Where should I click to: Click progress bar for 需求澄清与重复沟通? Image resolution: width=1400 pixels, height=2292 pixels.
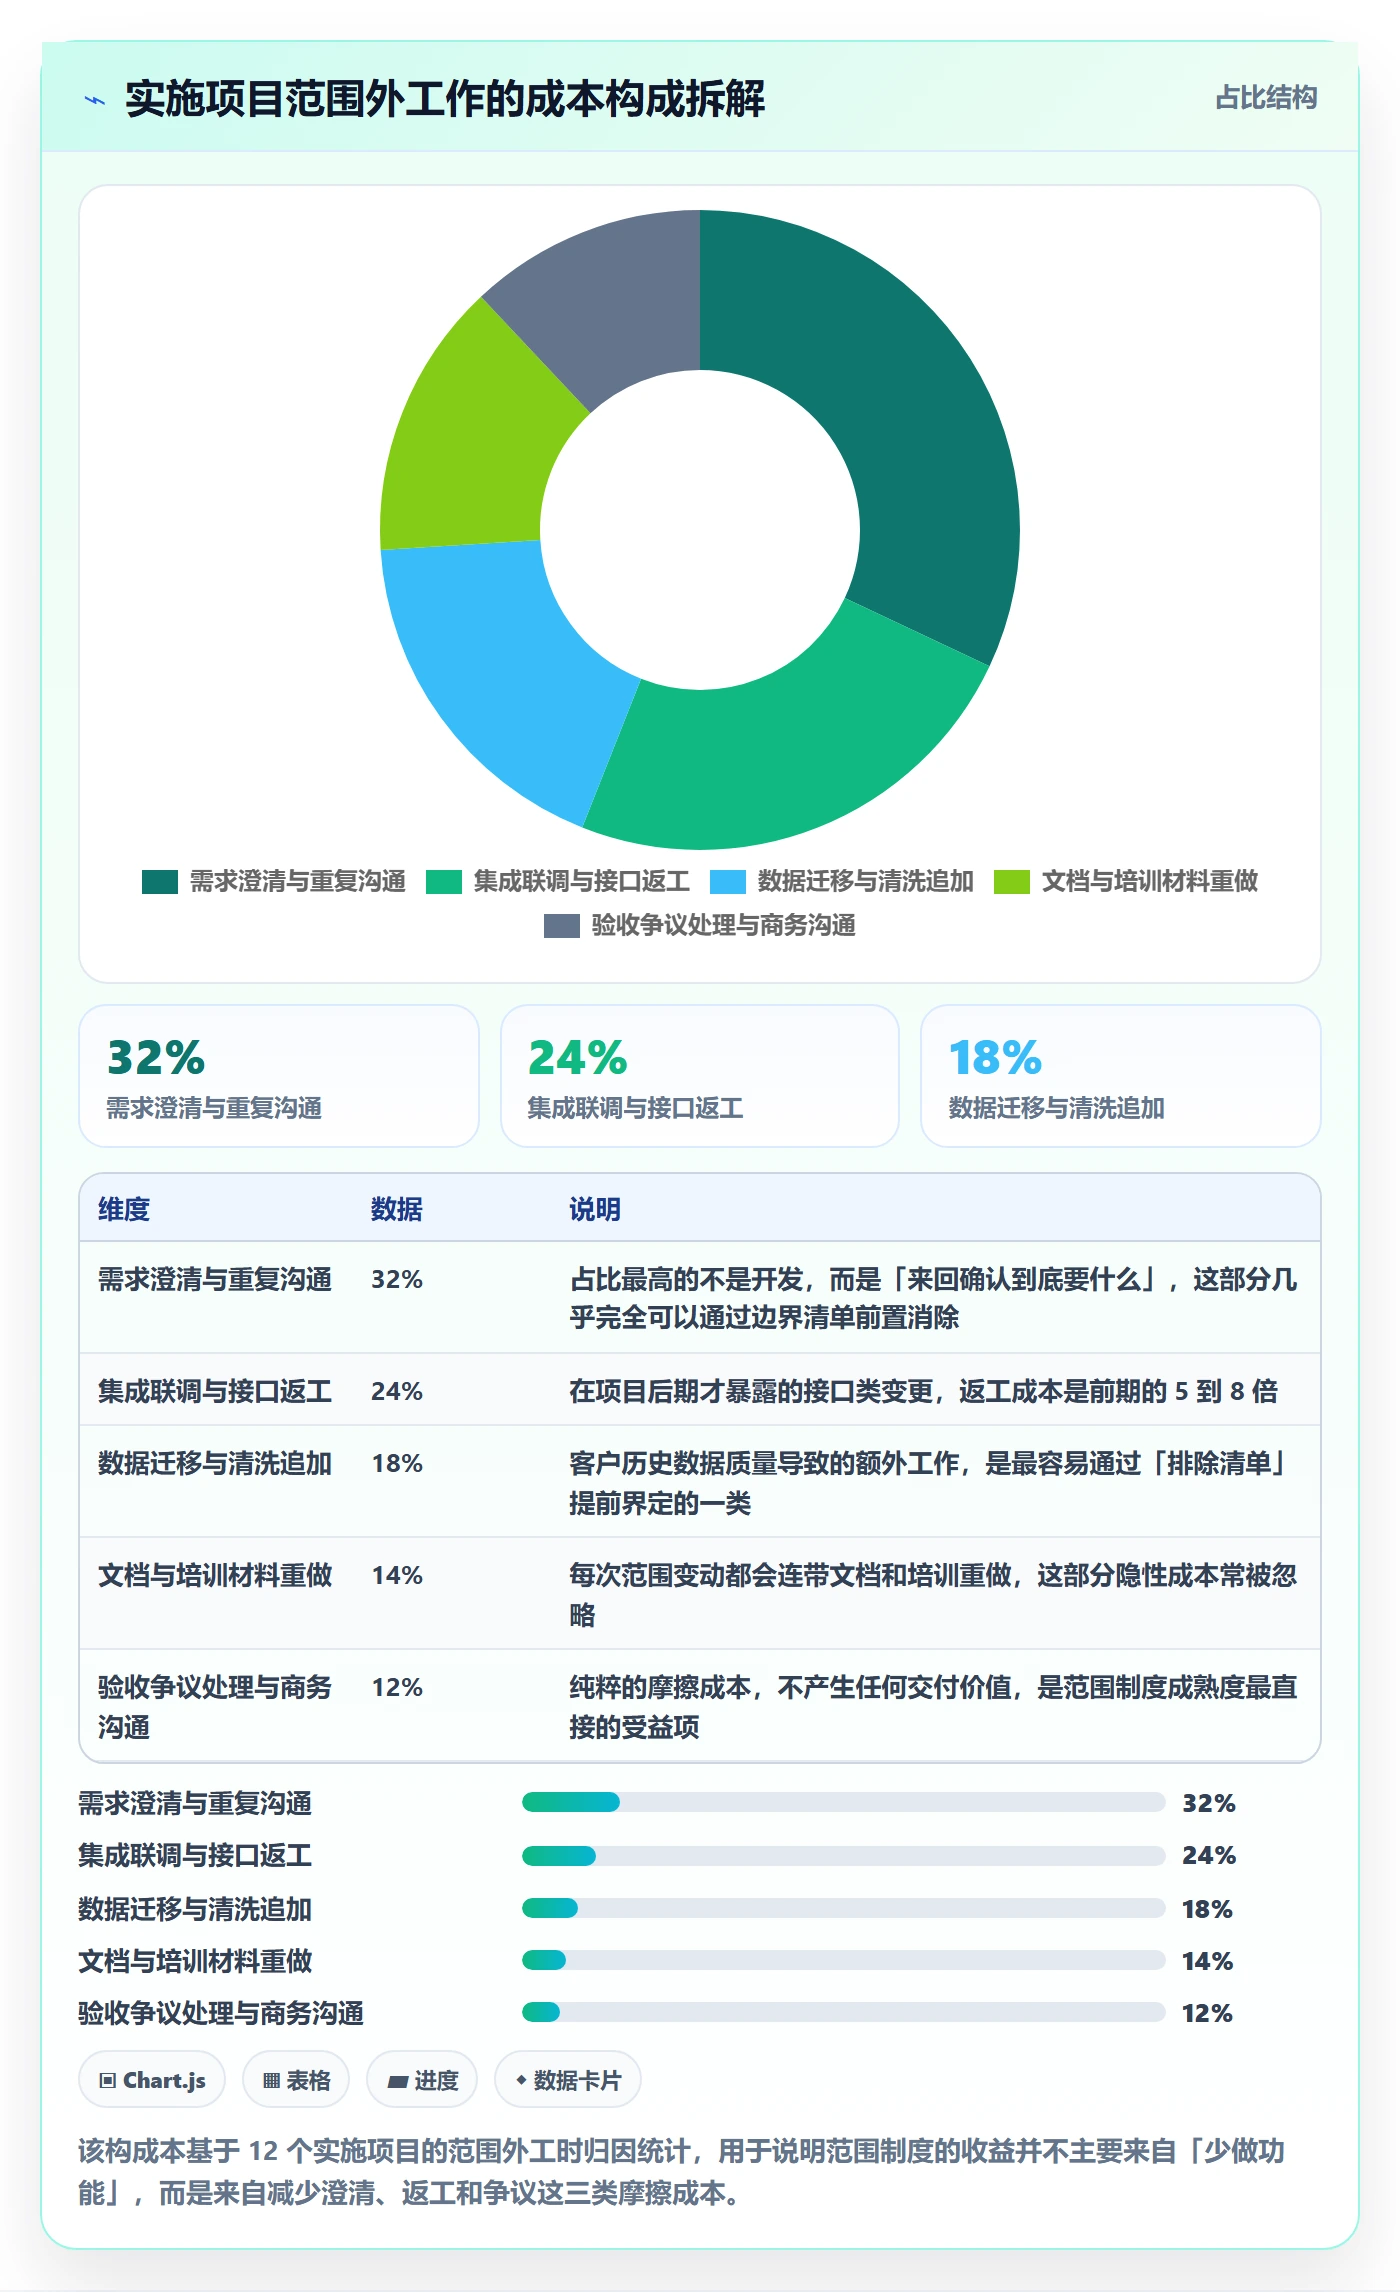[x=843, y=1802]
